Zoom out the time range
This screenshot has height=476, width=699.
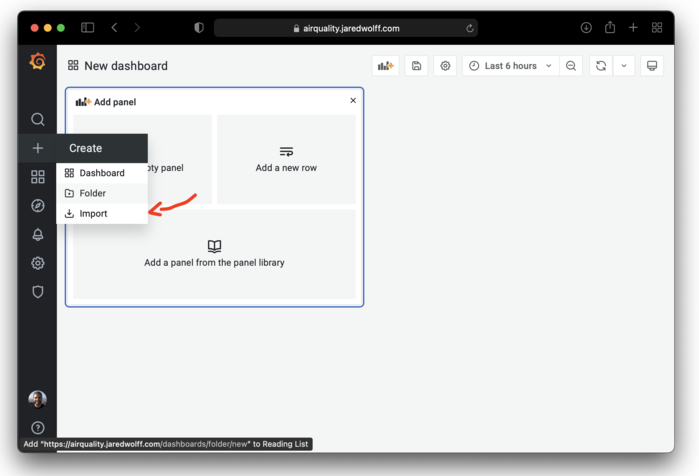(571, 66)
